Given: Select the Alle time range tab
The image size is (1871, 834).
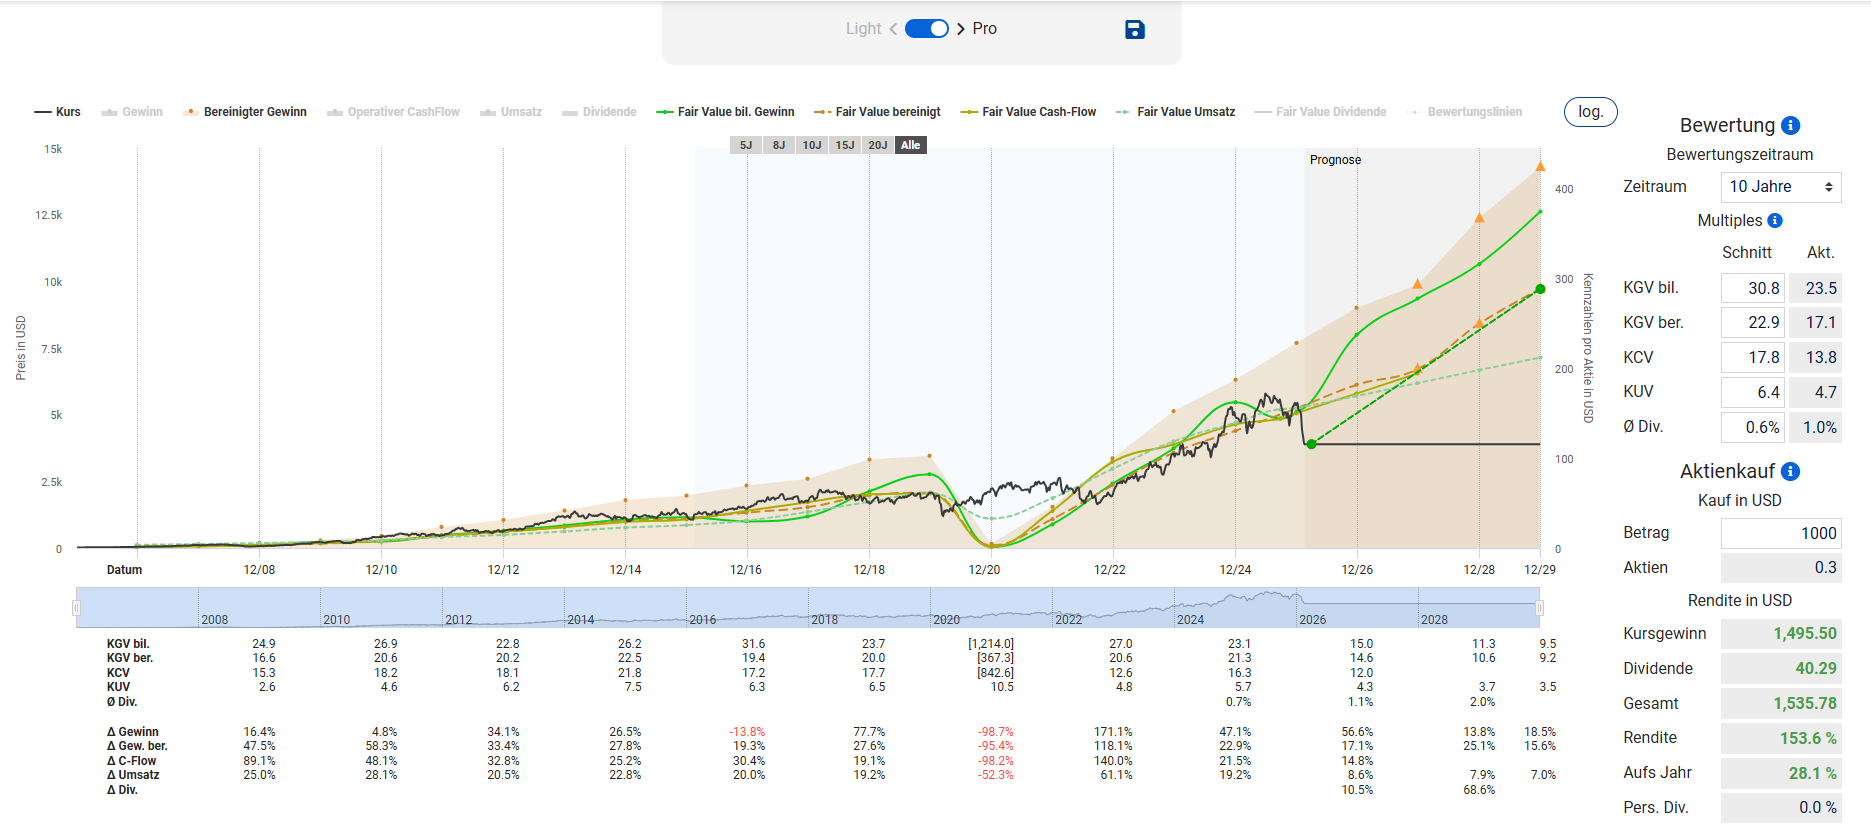Looking at the screenshot, I should pyautogui.click(x=910, y=146).
